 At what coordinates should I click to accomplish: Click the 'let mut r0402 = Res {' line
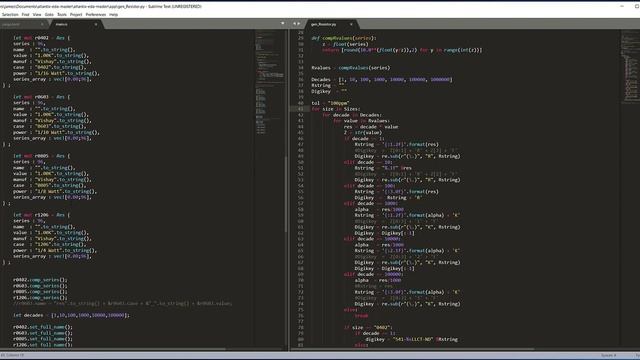coord(41,38)
